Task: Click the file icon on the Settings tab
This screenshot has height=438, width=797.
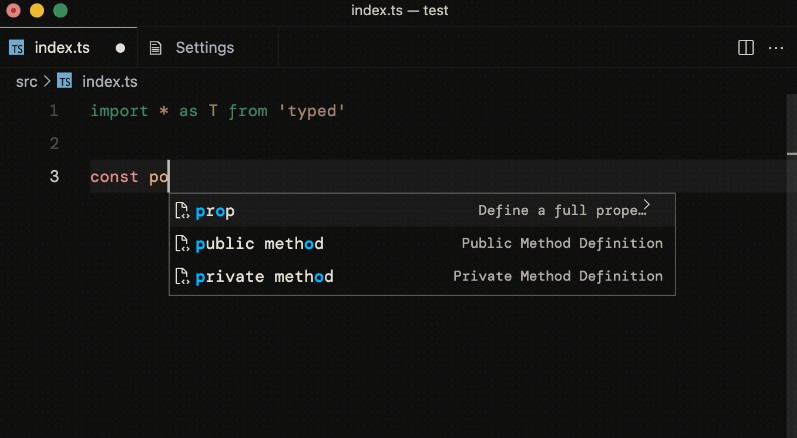Action: [x=156, y=47]
